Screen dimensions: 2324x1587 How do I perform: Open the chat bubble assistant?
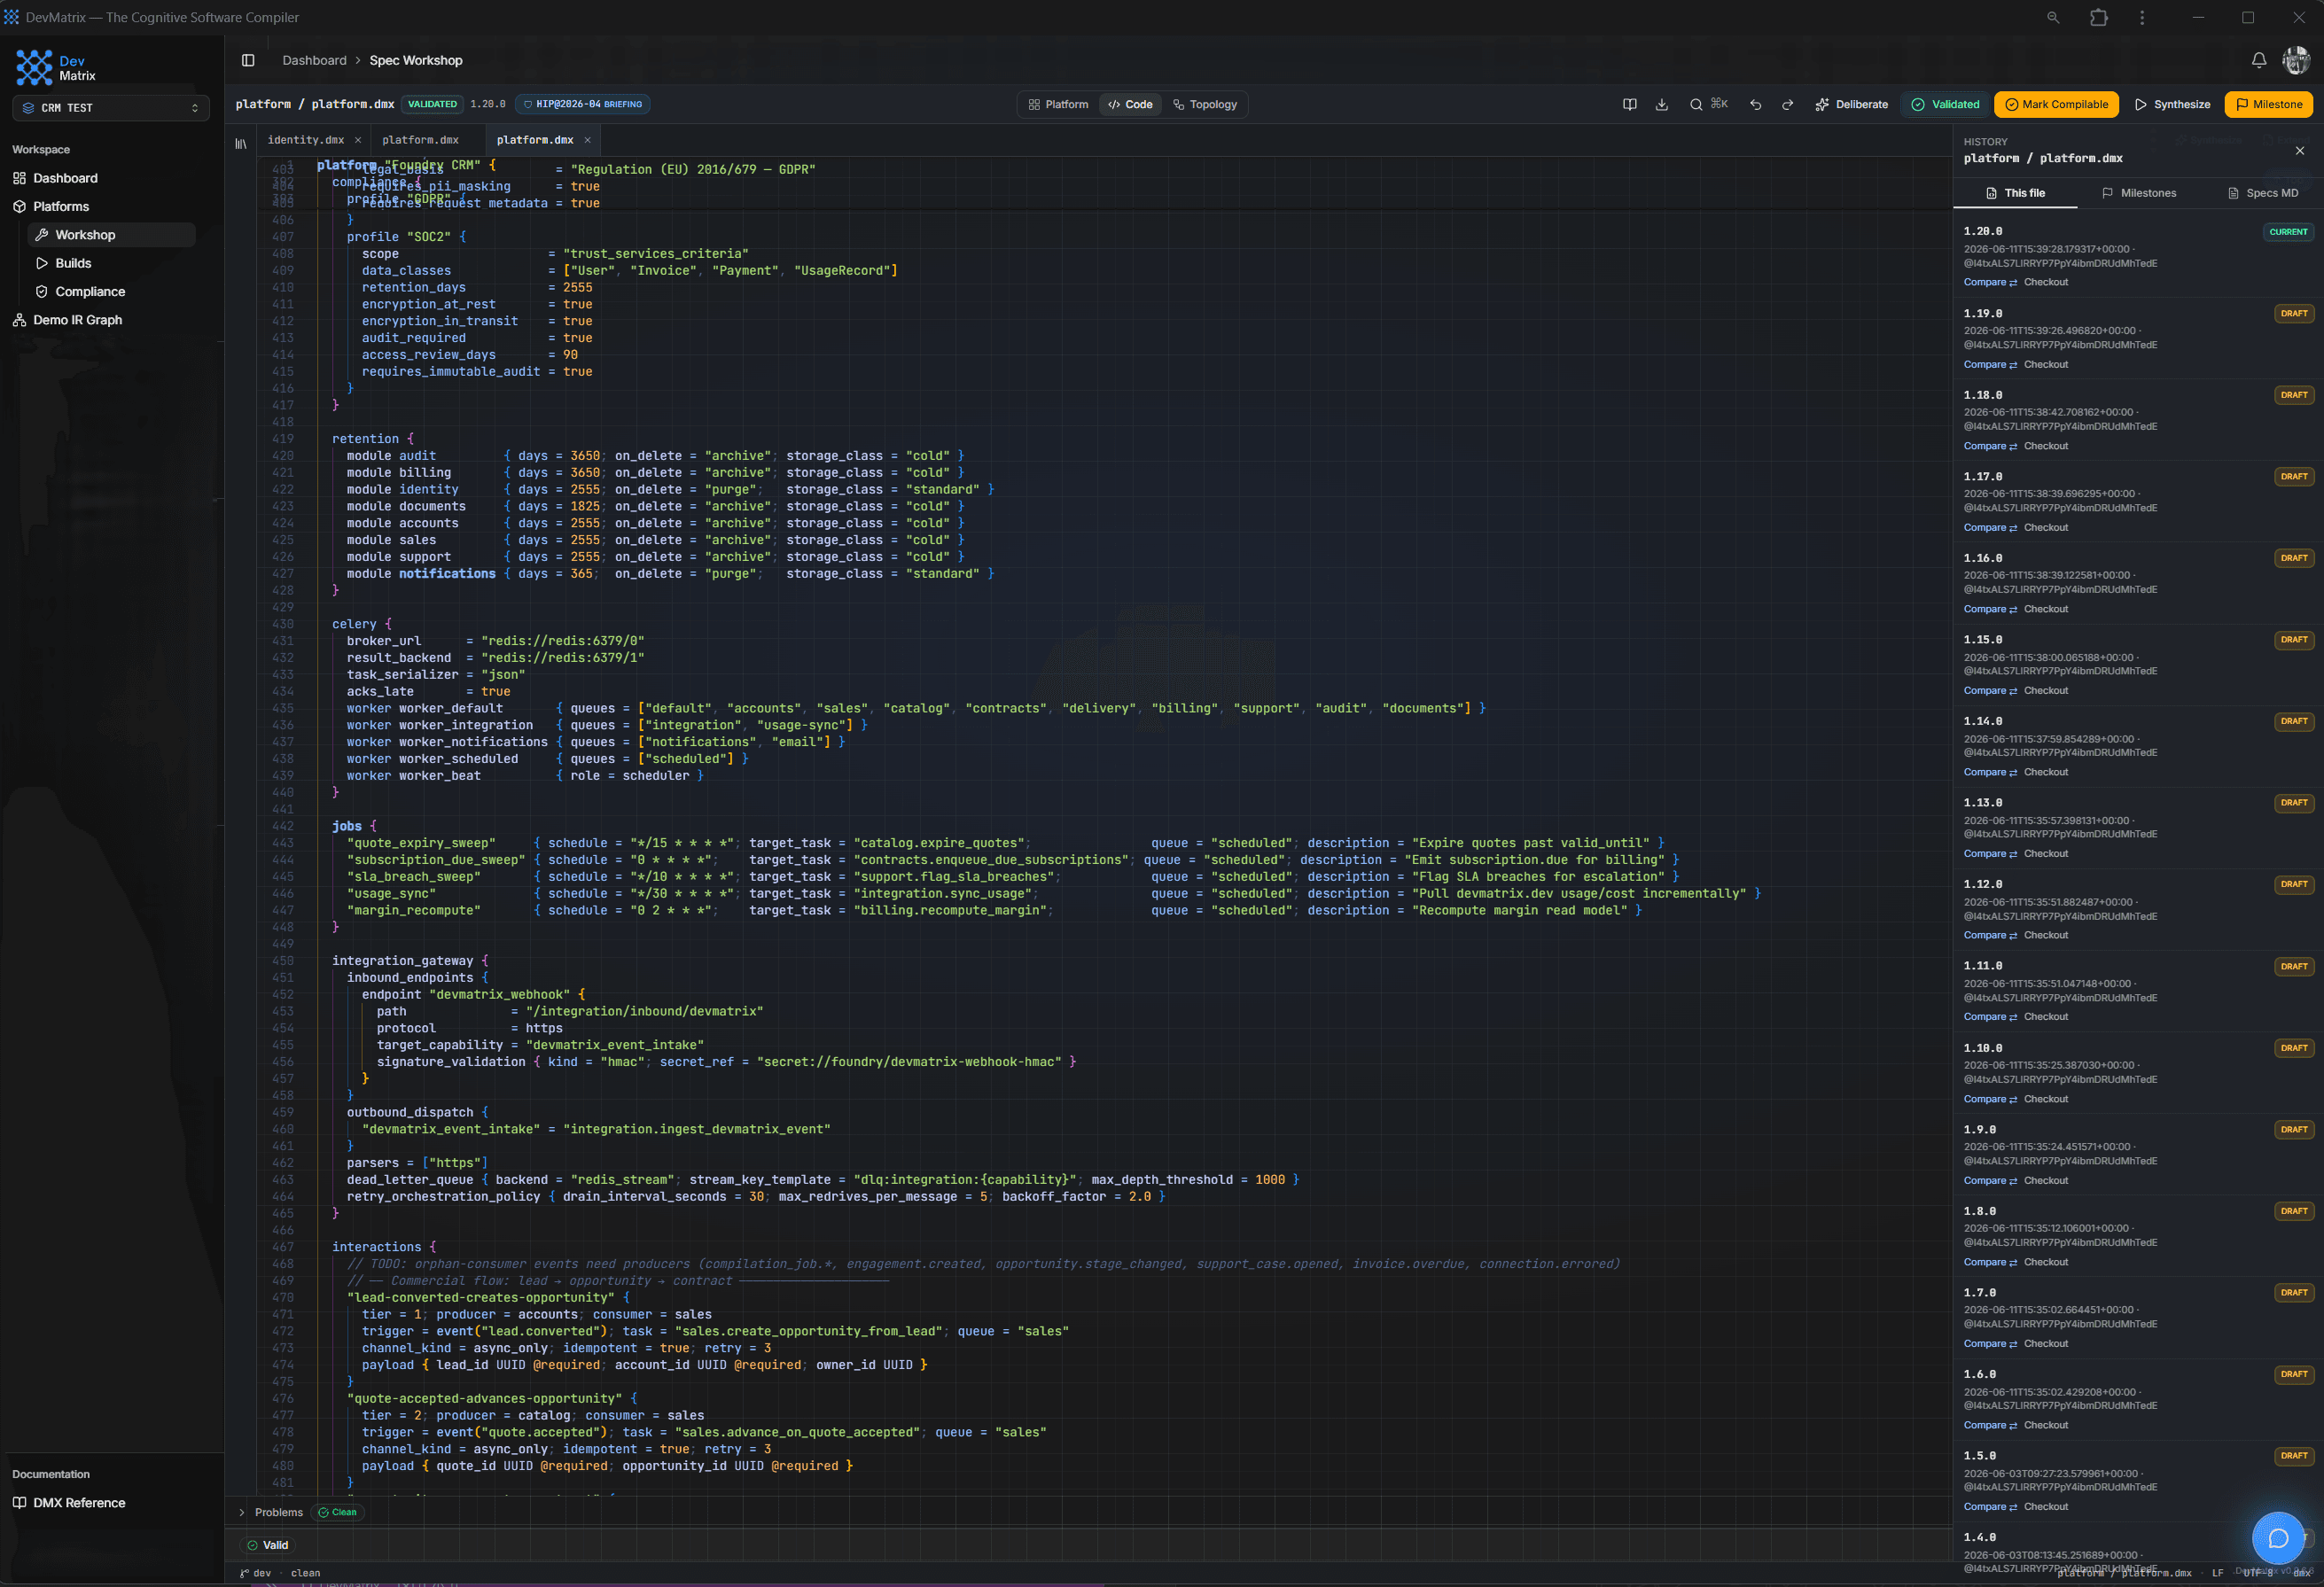coord(2277,1537)
